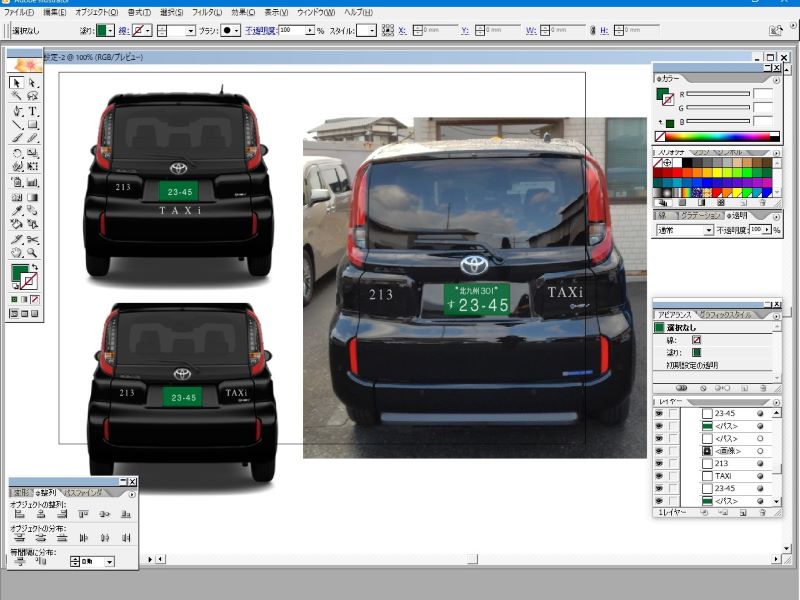Screen dimensions: 800x600
Task: Open fill color dropdown in control bar
Action: pyautogui.click(x=110, y=31)
